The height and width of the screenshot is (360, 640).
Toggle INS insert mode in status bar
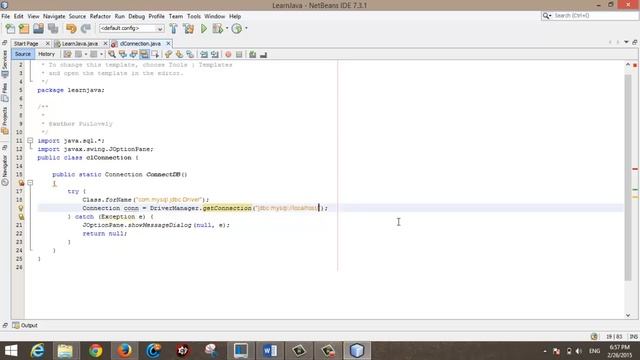(x=633, y=337)
